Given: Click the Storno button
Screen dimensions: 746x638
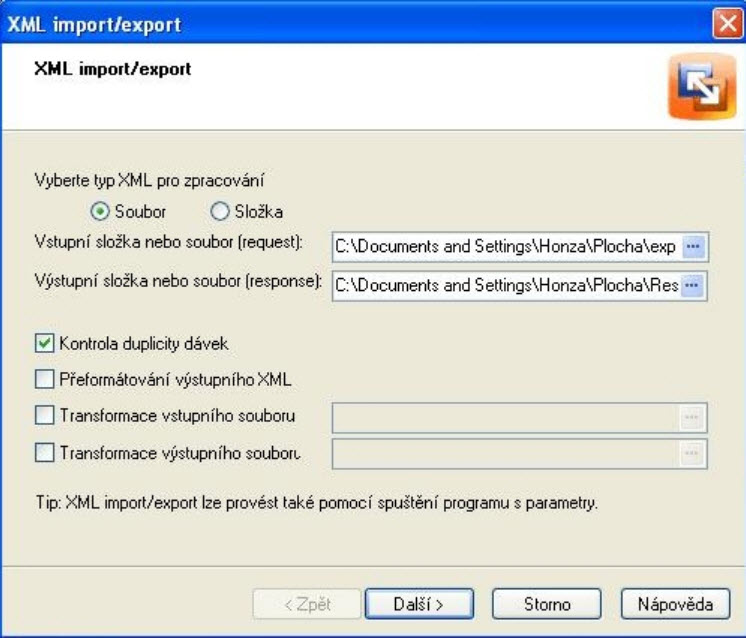Looking at the screenshot, I should click(x=547, y=604).
